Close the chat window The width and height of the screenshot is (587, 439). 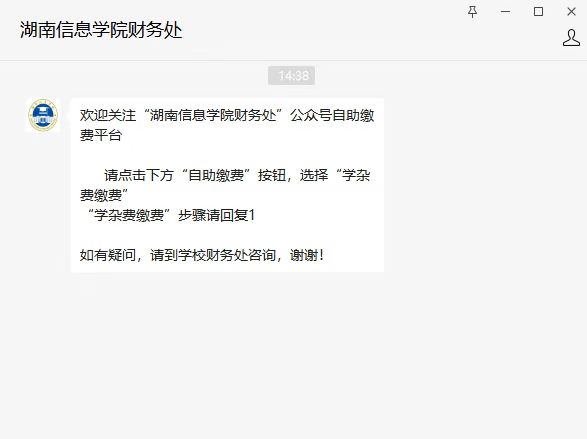(571, 12)
